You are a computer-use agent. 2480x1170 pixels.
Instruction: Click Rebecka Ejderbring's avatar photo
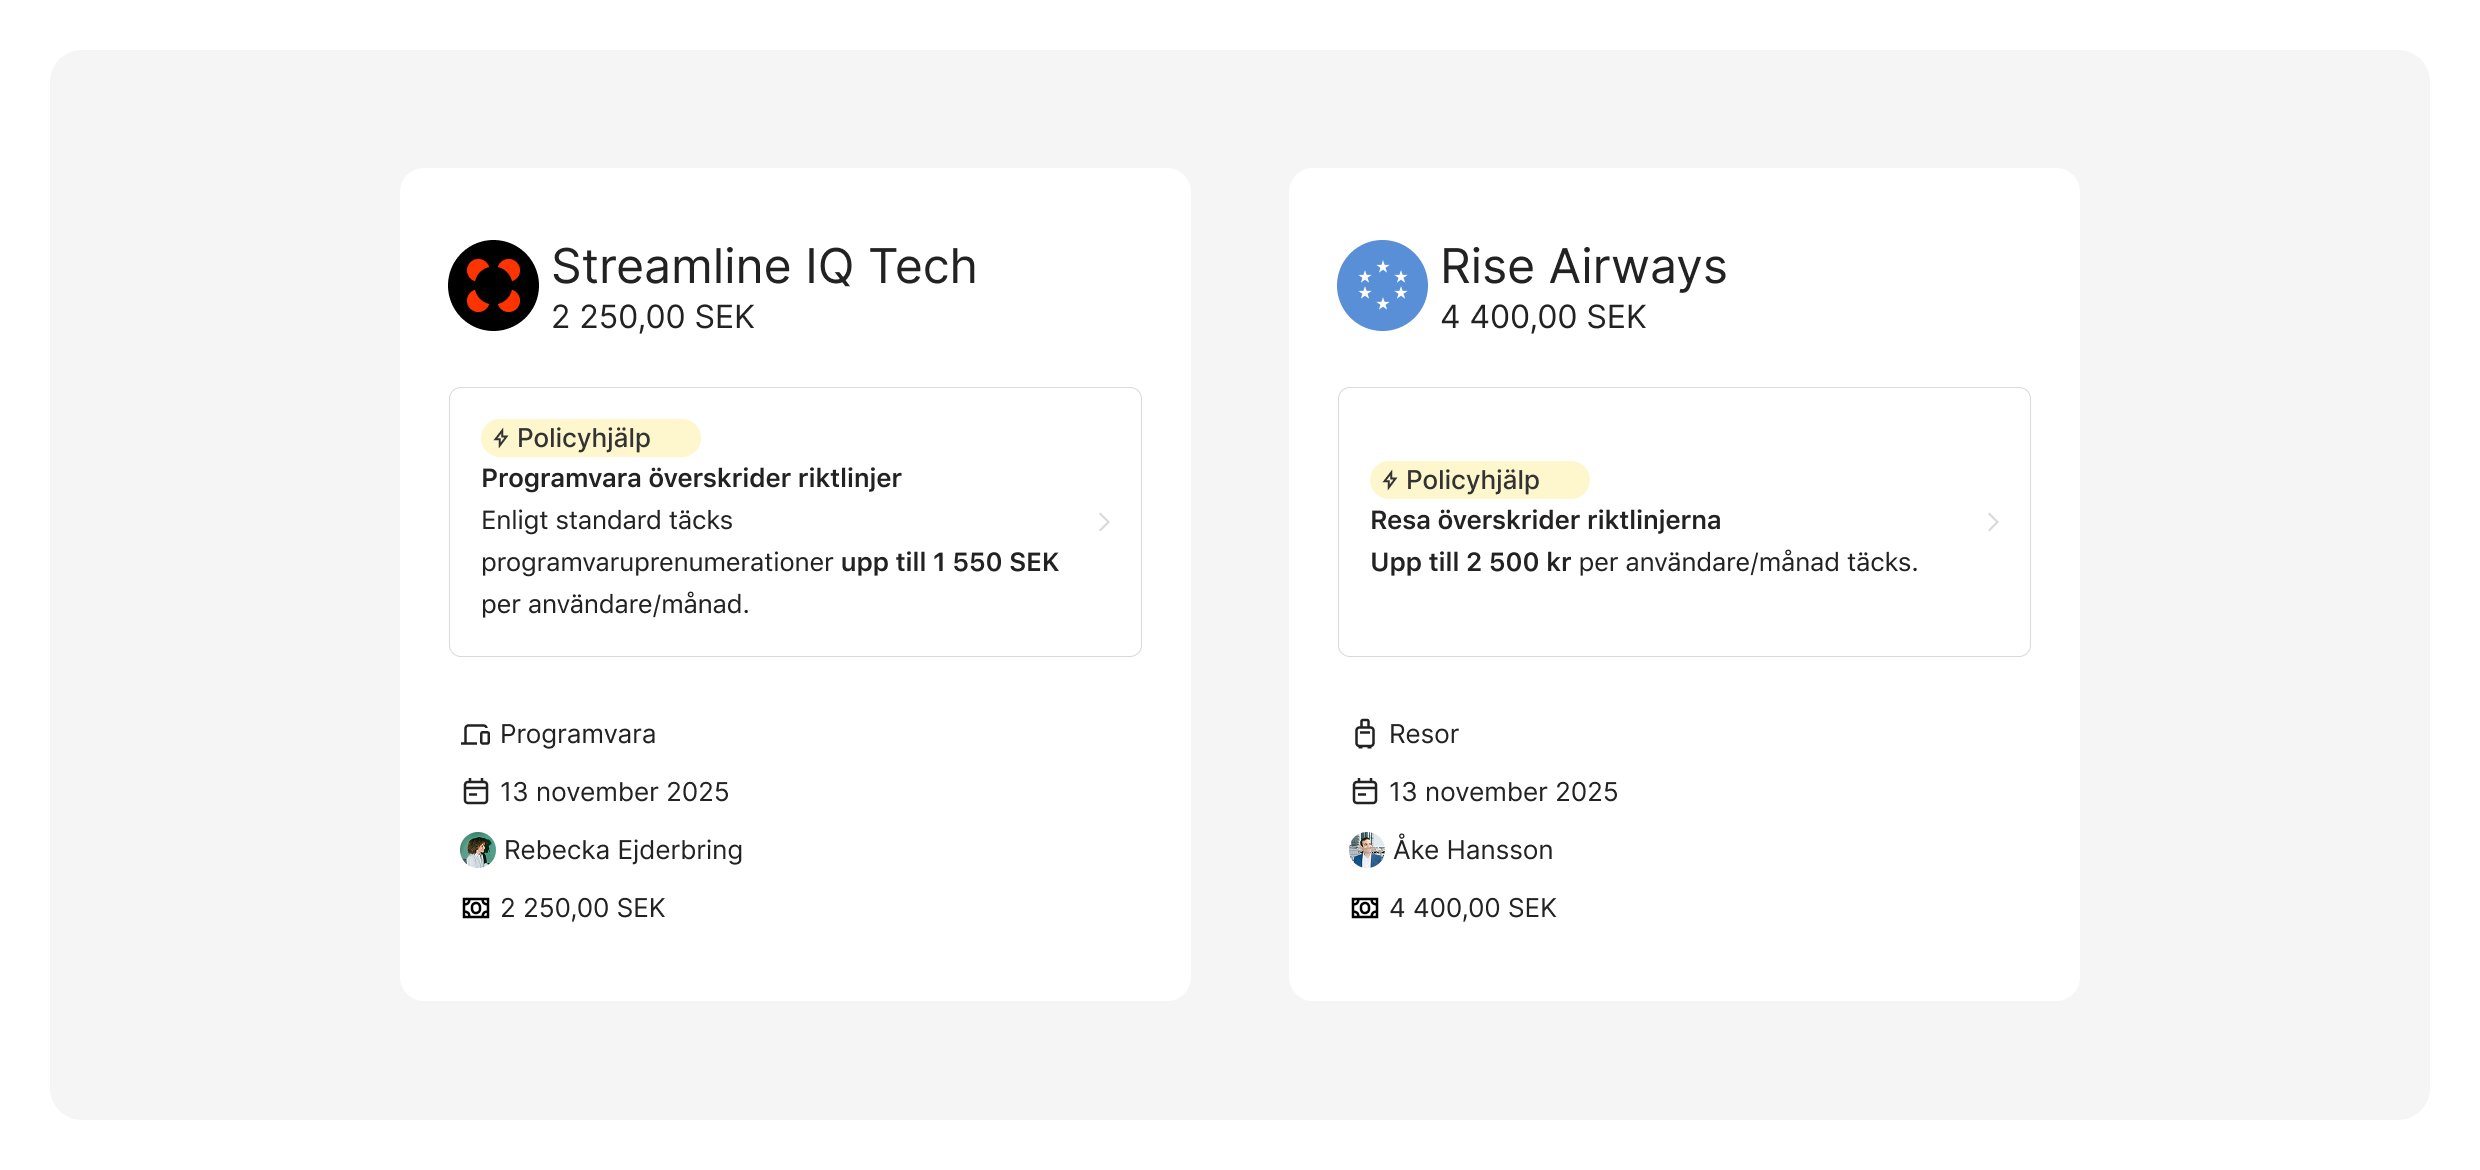tap(477, 850)
